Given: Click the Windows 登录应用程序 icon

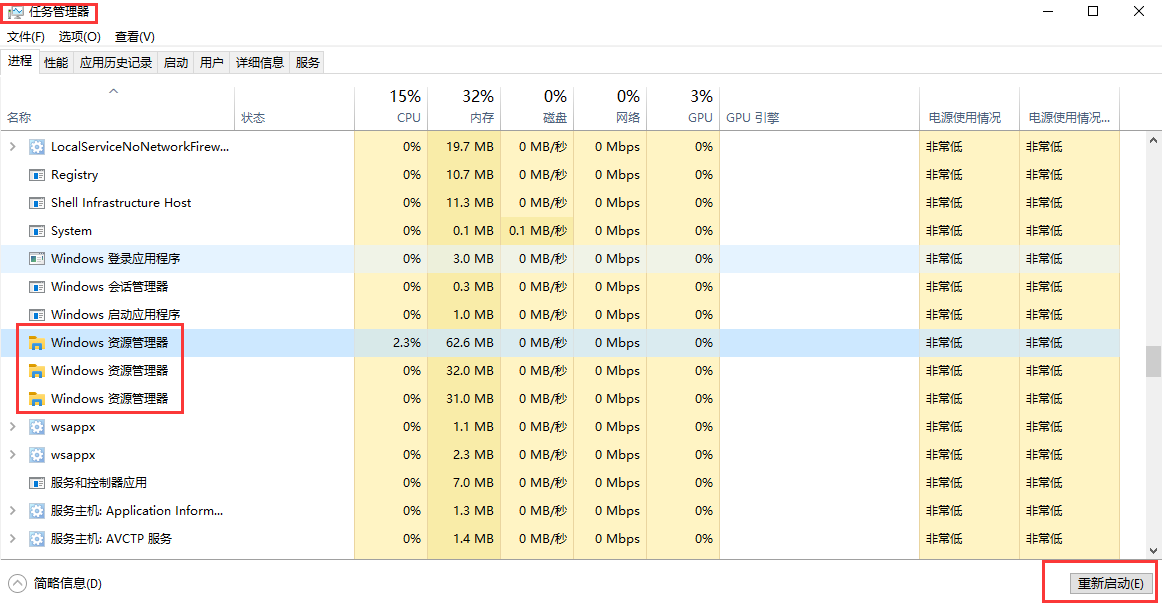Looking at the screenshot, I should point(36,259).
